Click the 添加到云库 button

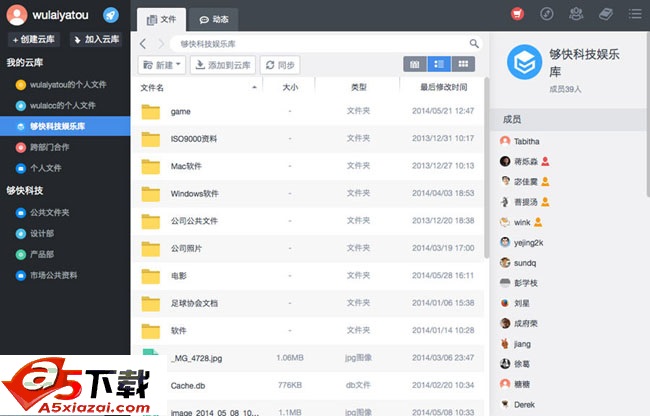point(223,65)
